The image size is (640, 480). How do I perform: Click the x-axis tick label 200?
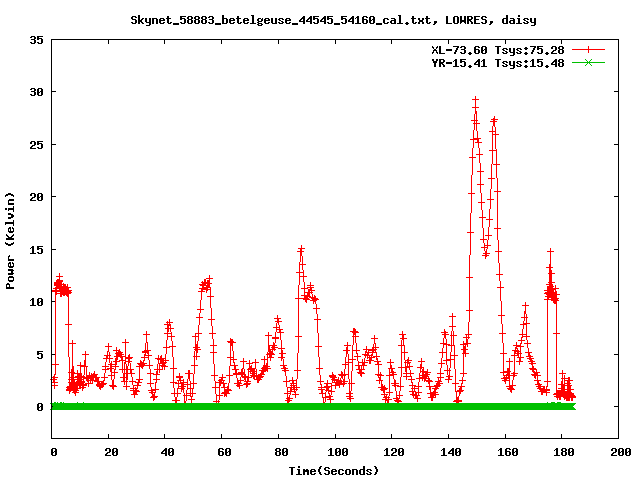621,452
